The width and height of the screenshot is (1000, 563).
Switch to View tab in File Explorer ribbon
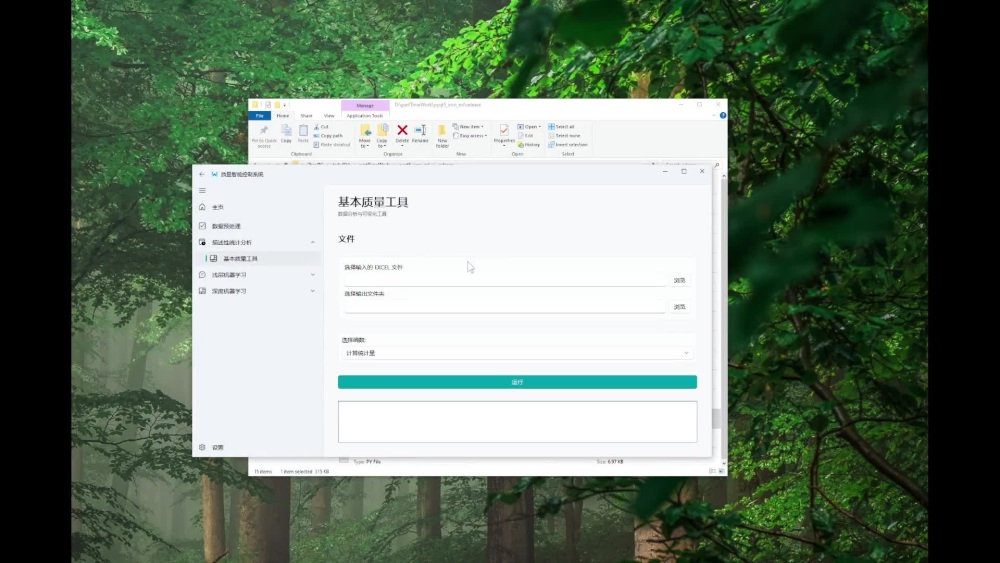tap(329, 115)
